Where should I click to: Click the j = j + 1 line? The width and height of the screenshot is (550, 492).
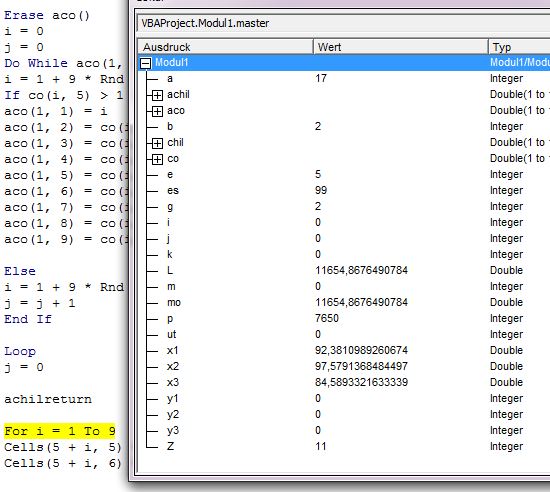40,303
